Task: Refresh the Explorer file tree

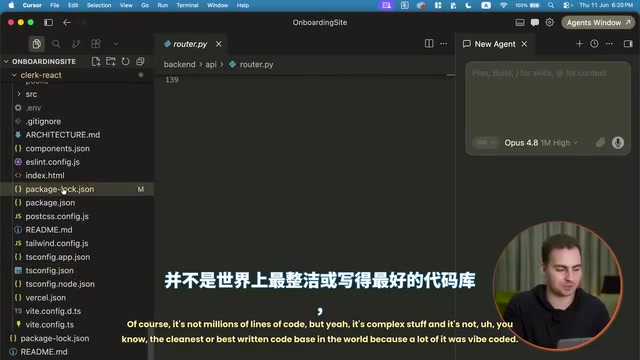Action: coord(125,62)
